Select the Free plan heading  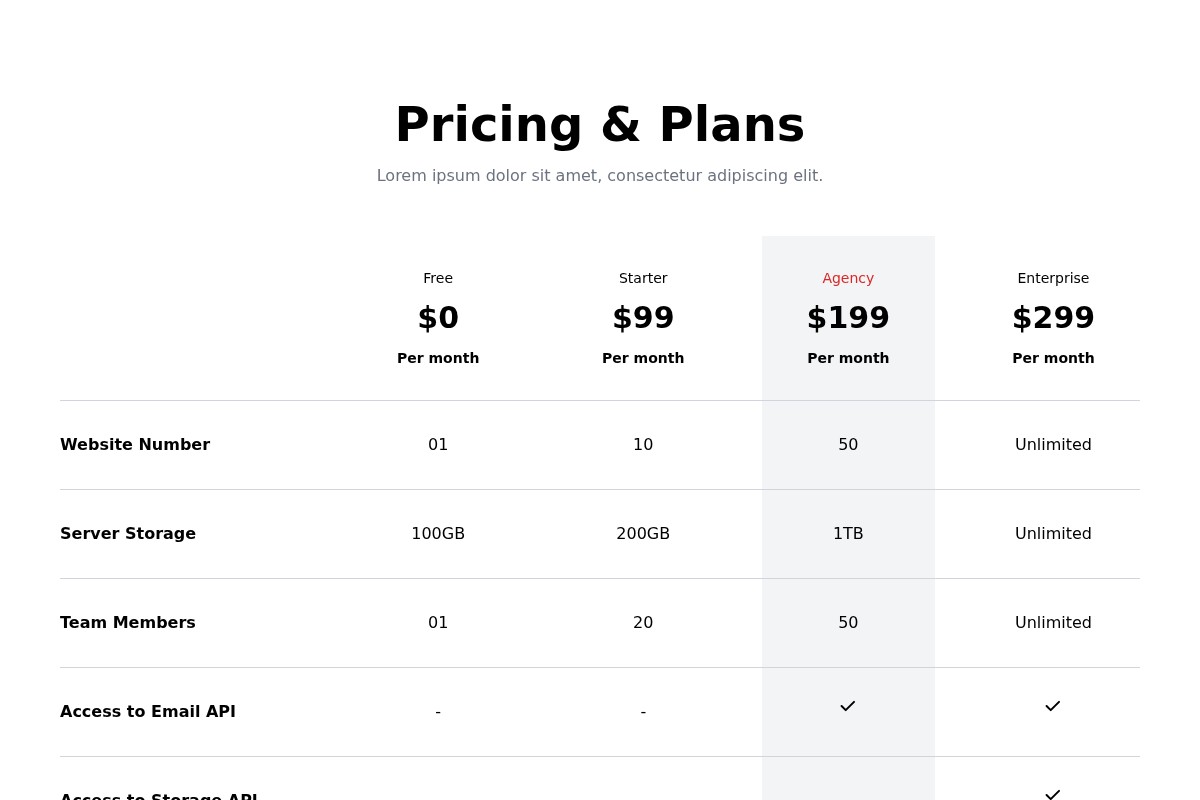coord(438,278)
